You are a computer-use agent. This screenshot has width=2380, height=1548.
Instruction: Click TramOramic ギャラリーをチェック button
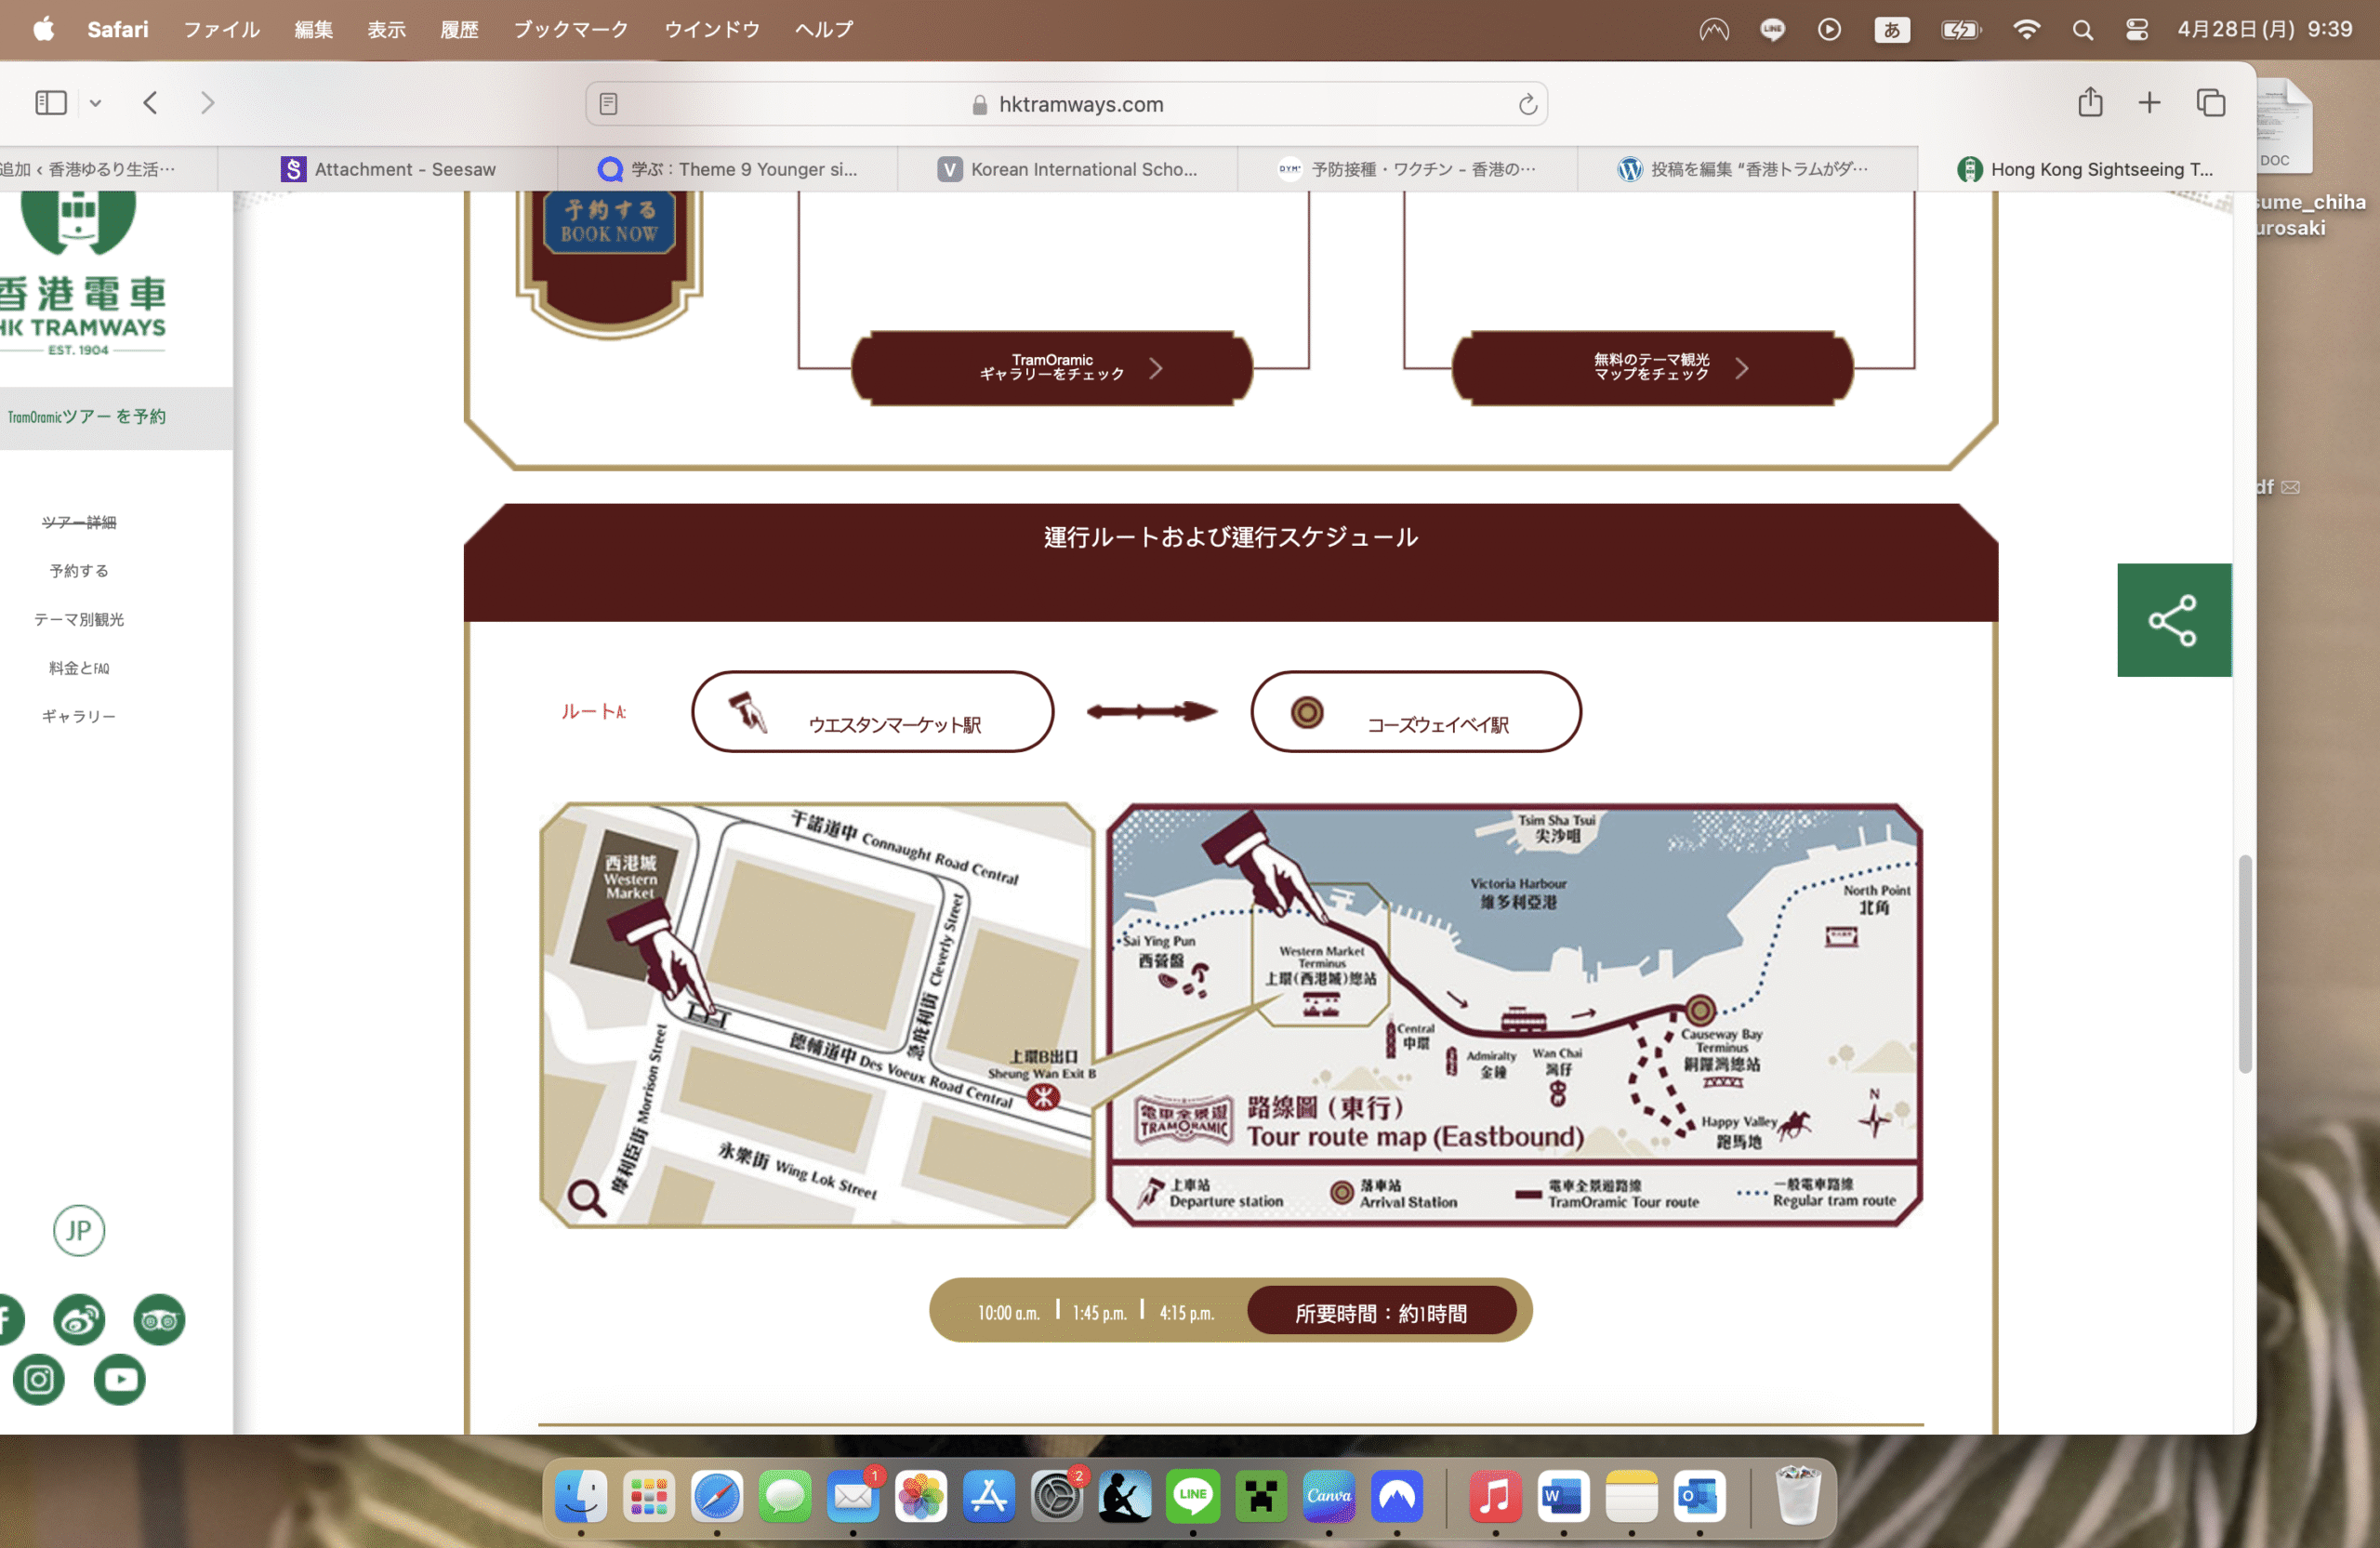(x=1052, y=368)
